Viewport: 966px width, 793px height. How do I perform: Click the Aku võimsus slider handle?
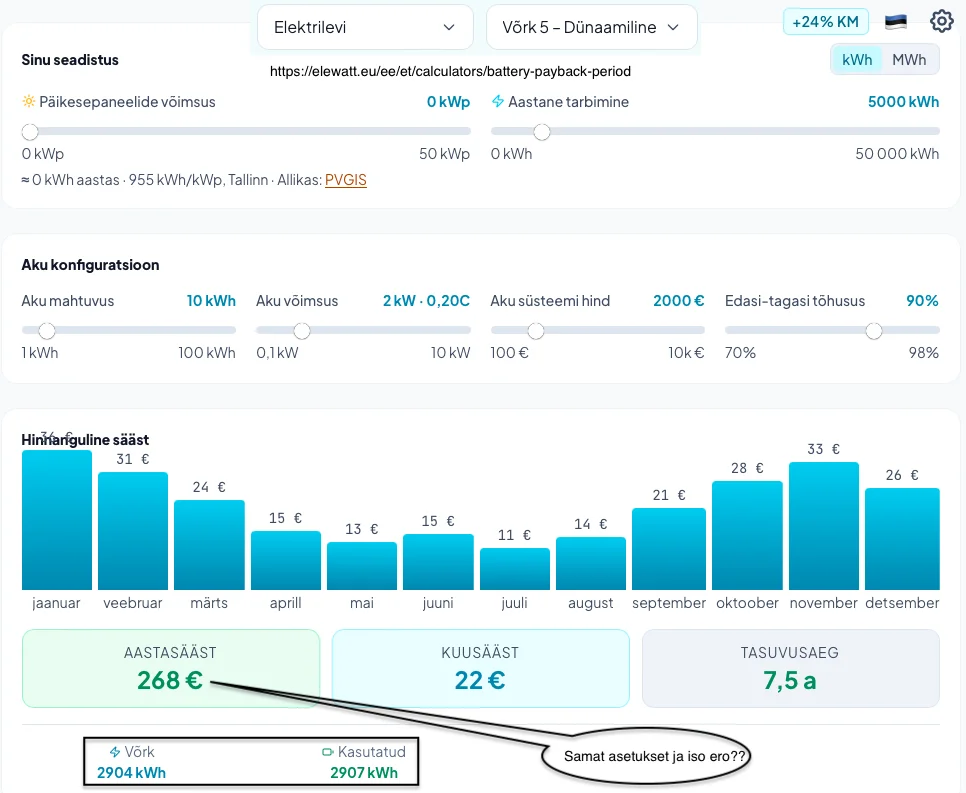point(302,331)
